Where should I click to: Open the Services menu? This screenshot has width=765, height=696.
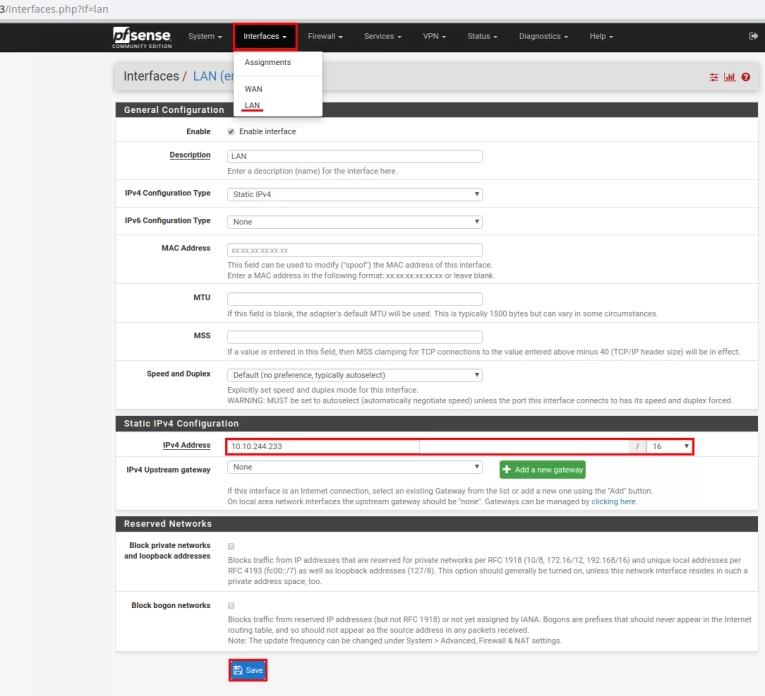coord(382,37)
